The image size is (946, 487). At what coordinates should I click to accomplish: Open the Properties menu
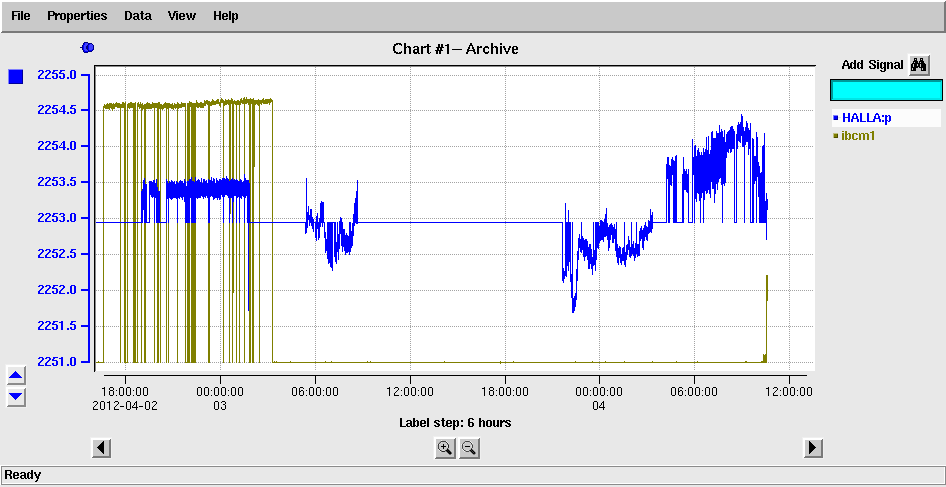[77, 16]
